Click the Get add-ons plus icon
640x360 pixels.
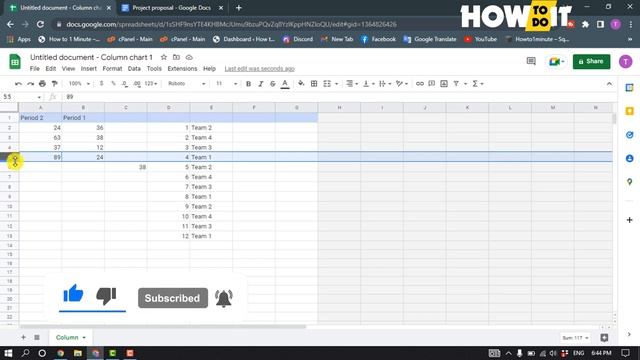pos(629,220)
